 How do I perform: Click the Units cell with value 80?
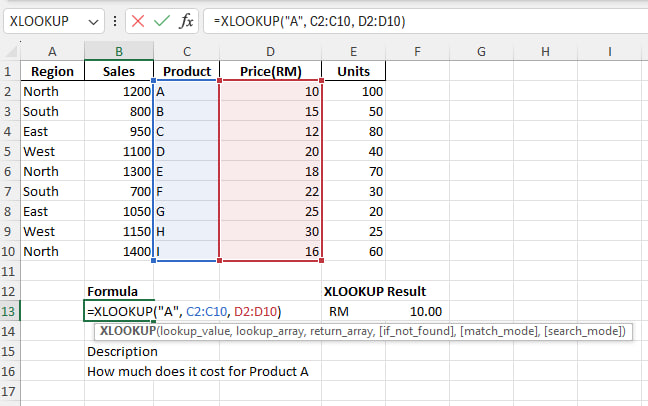(x=353, y=131)
